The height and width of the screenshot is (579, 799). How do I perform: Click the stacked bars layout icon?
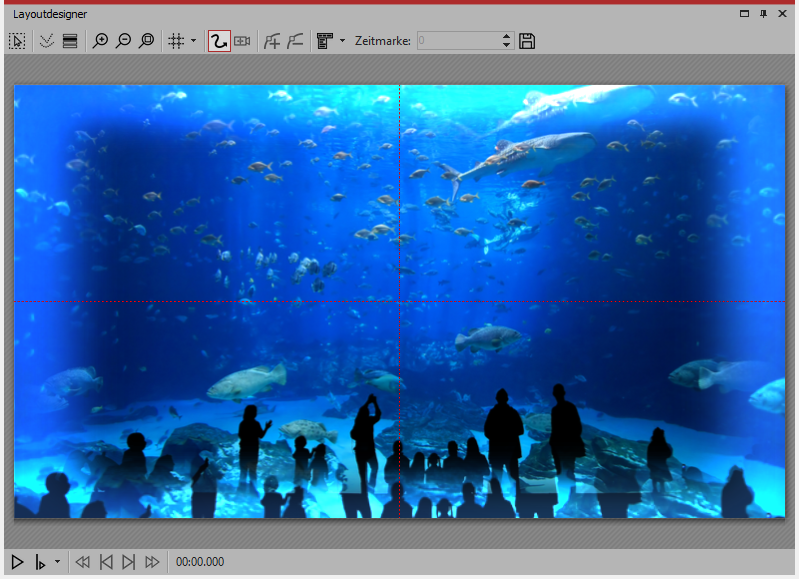(70, 41)
